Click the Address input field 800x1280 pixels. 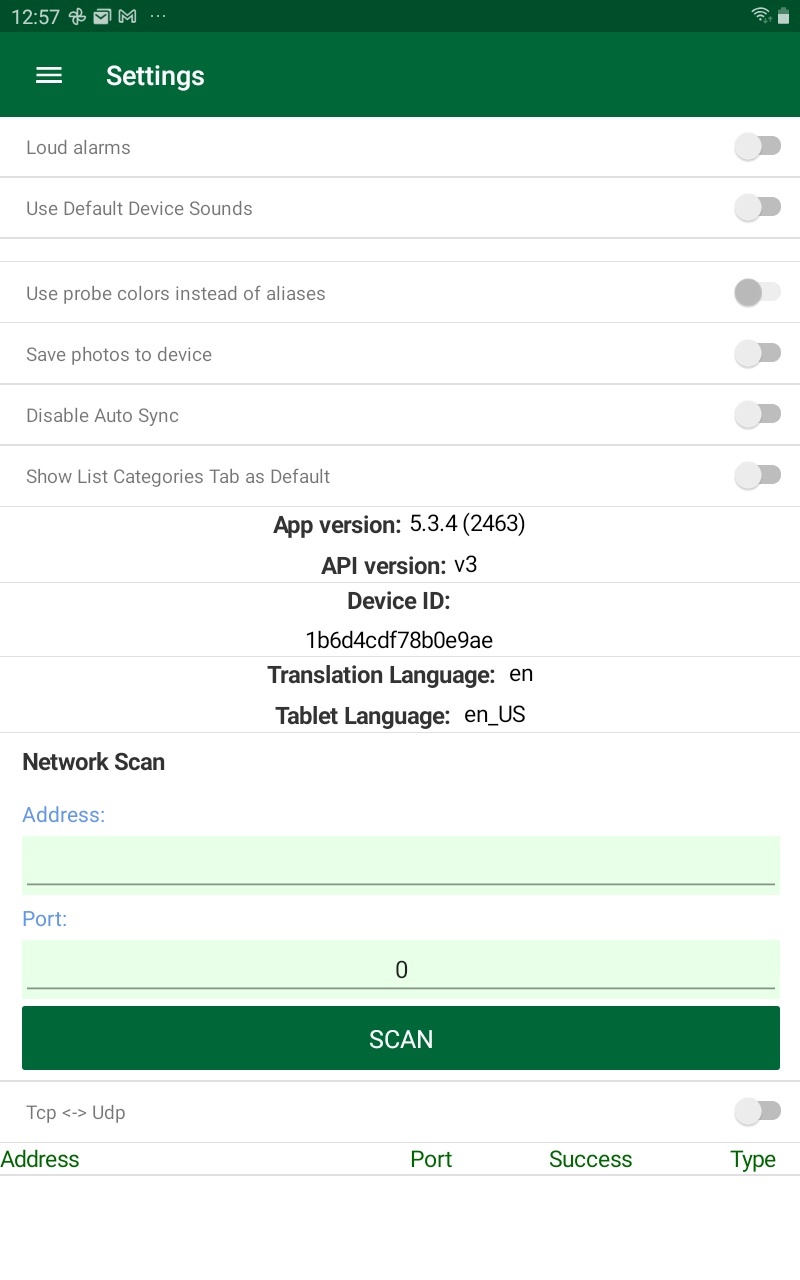400,863
